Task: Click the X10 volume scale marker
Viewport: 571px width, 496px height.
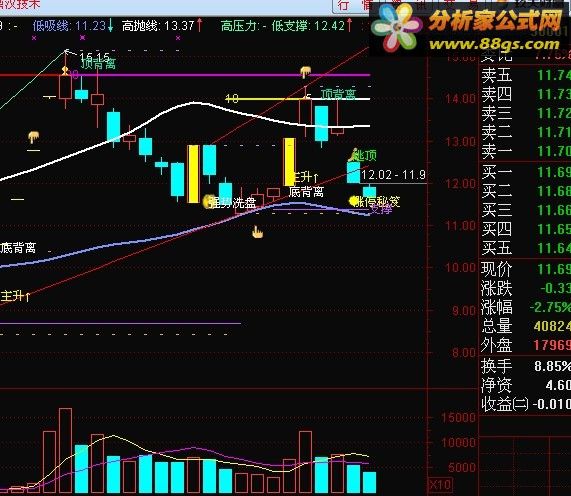Action: click(440, 485)
